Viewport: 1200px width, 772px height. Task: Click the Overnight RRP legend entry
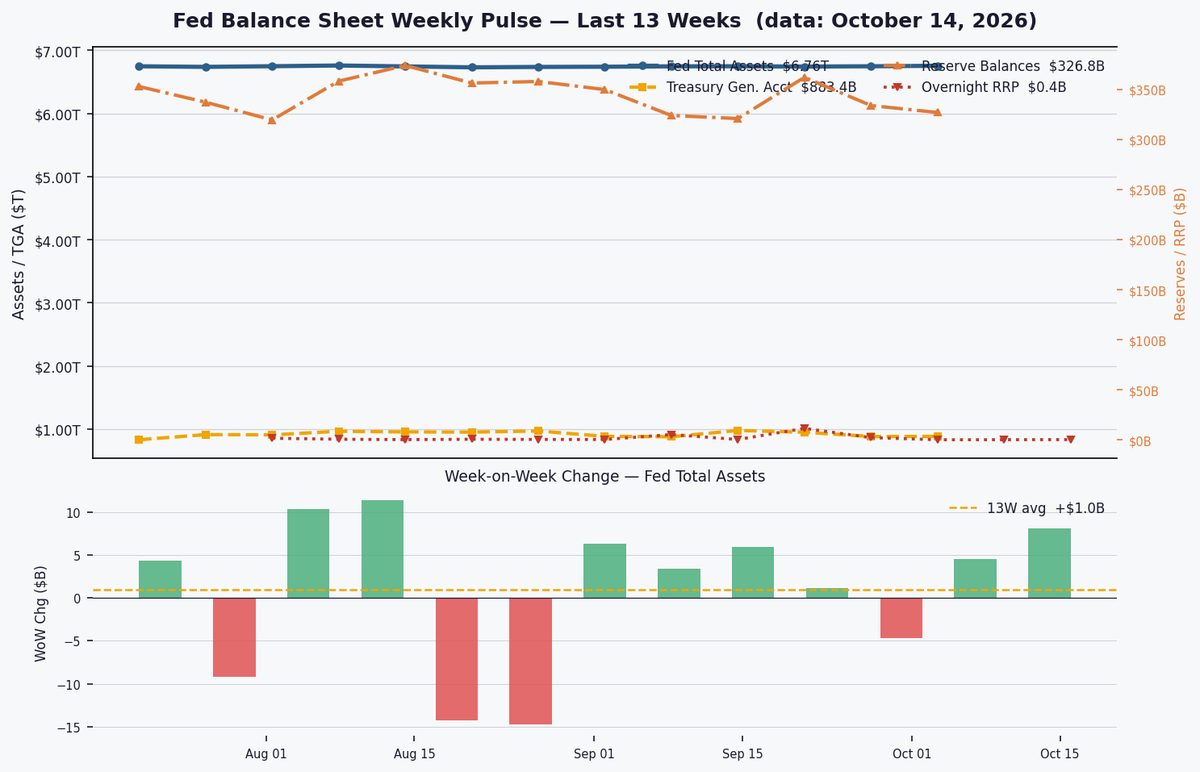[975, 87]
